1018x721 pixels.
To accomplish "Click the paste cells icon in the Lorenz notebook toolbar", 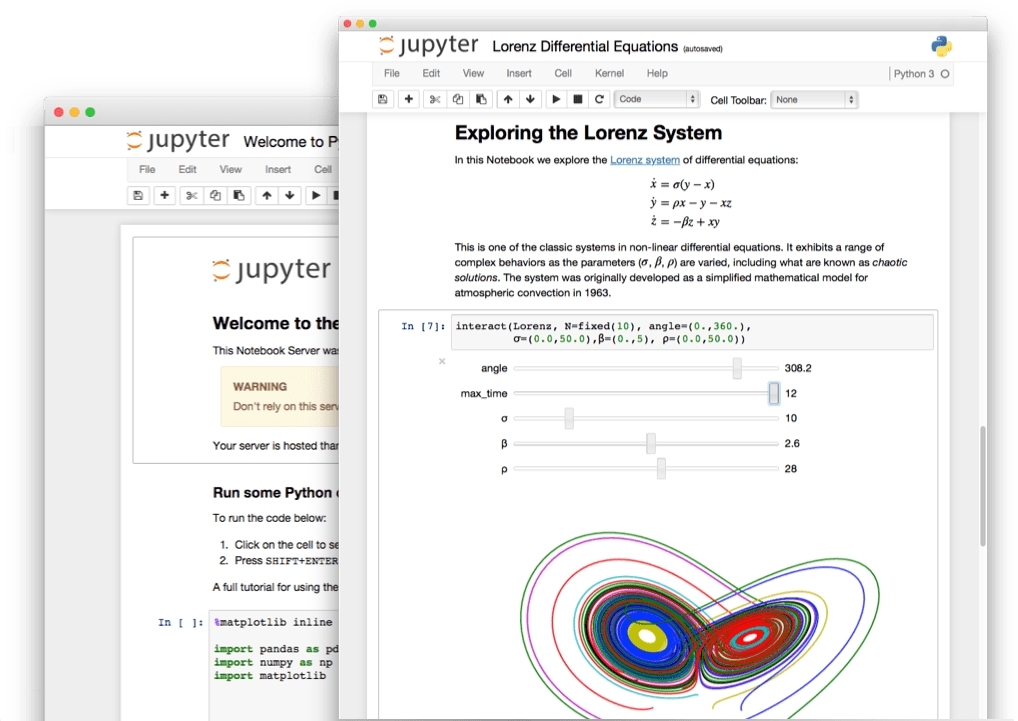I will (x=482, y=99).
